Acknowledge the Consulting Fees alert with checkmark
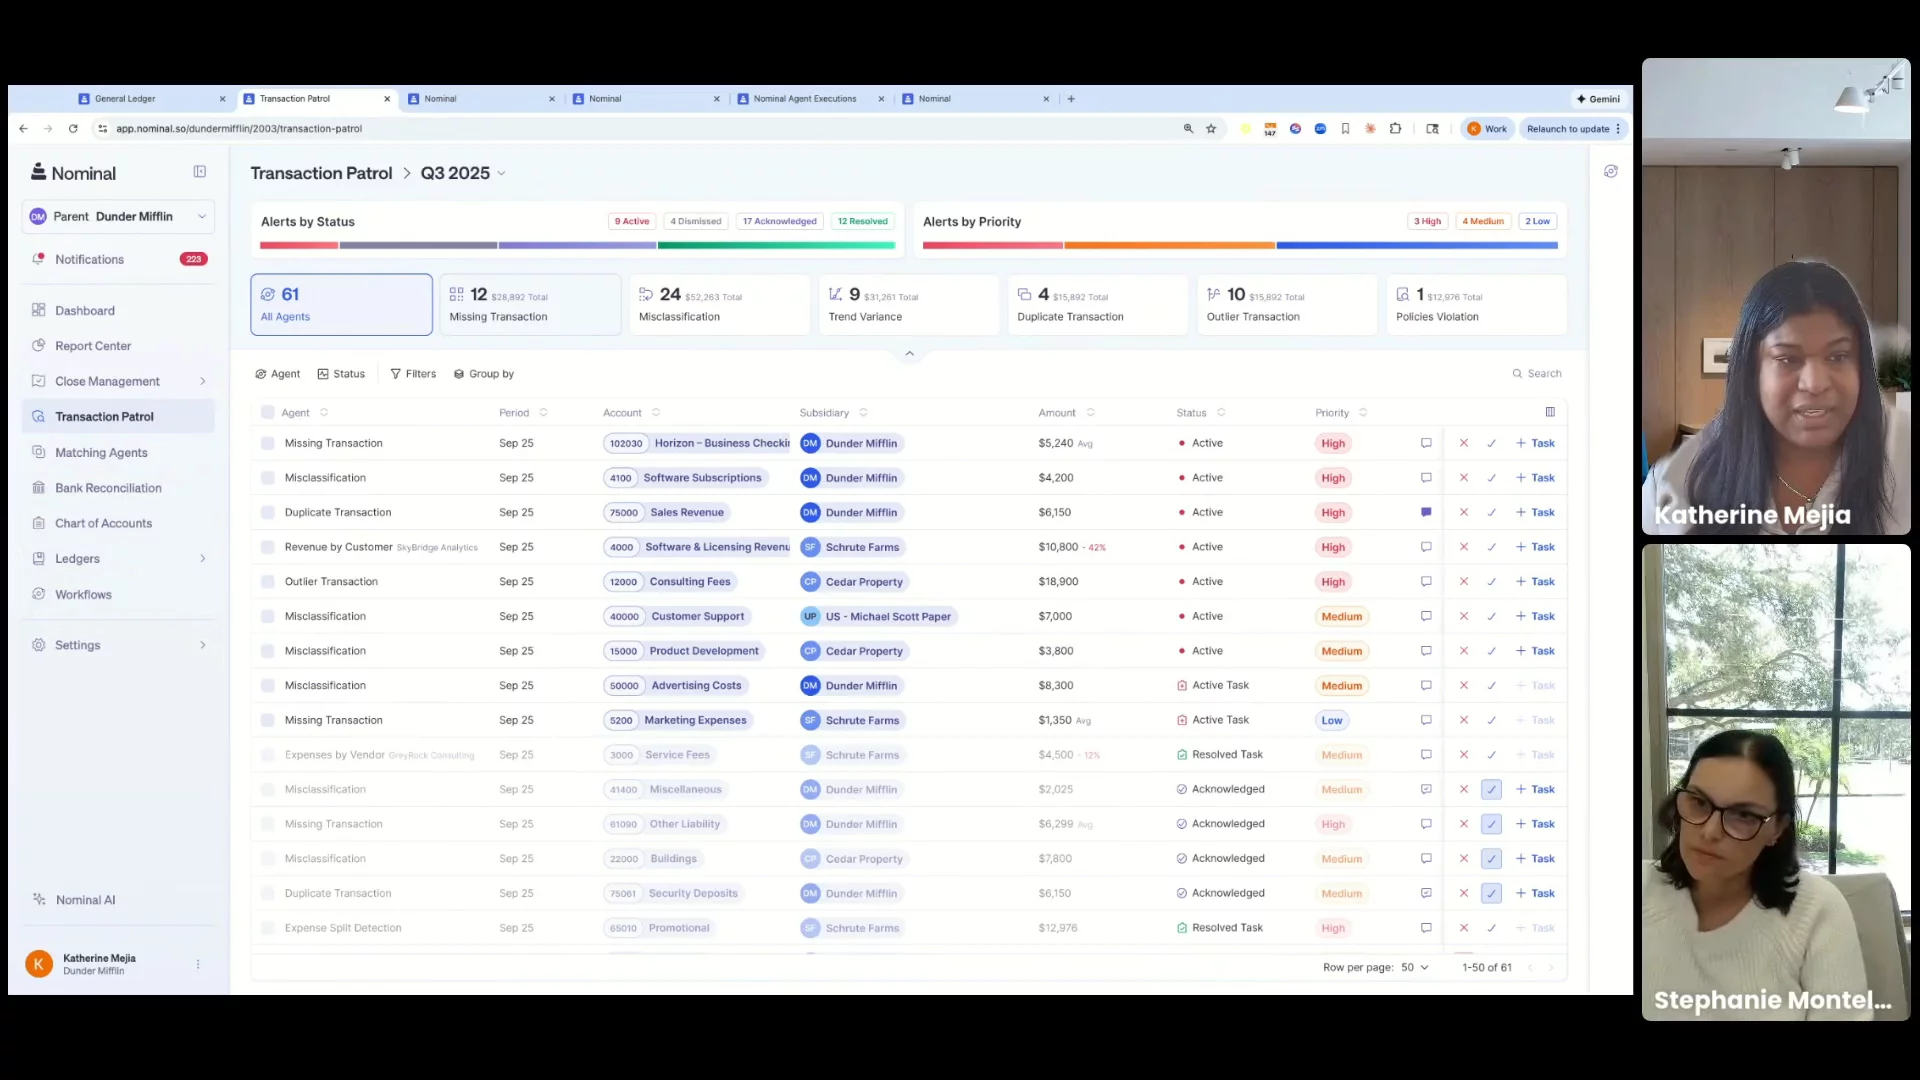1920x1080 pixels. click(x=1491, y=582)
